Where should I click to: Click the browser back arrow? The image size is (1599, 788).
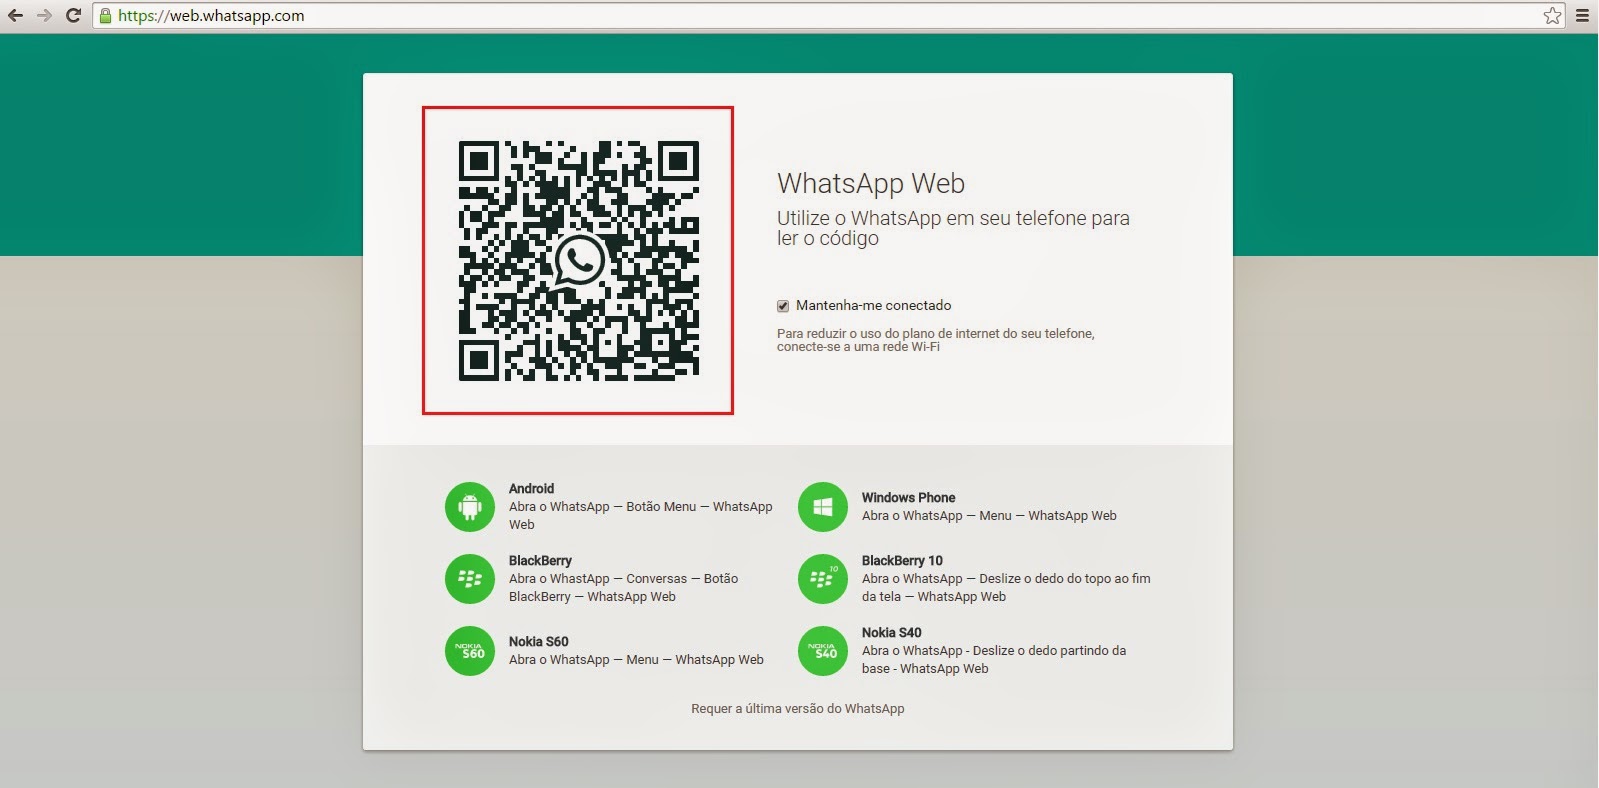pos(15,15)
